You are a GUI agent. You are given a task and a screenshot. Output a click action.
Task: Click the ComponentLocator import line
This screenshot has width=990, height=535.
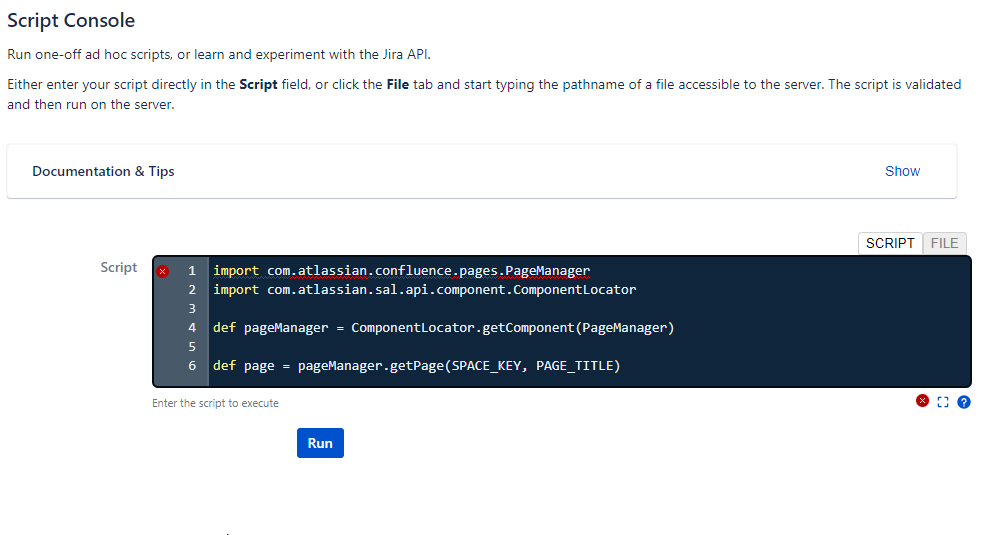(x=424, y=290)
